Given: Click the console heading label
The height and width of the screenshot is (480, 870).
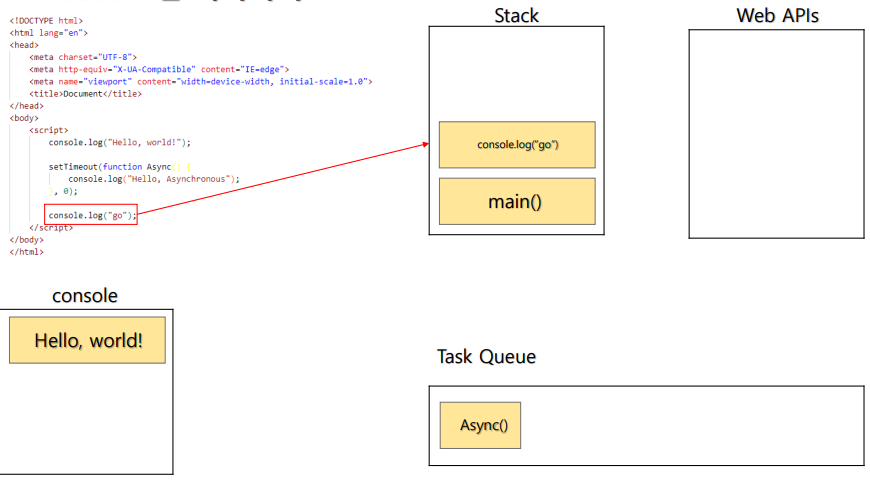Looking at the screenshot, I should [x=85, y=296].
